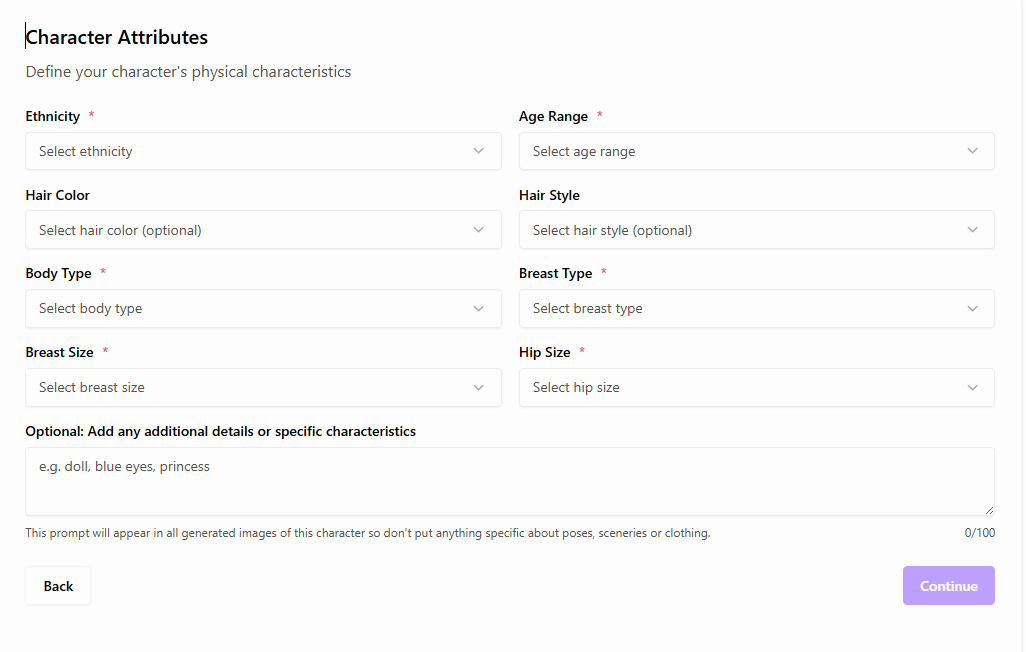Viewport: 1026px width, 652px height.
Task: Click the chevron icon in the Ethnicity field
Action: pyautogui.click(x=479, y=151)
